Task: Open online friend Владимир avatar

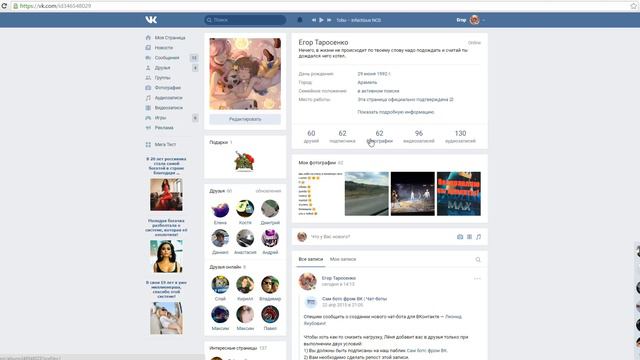Action: pos(270,285)
